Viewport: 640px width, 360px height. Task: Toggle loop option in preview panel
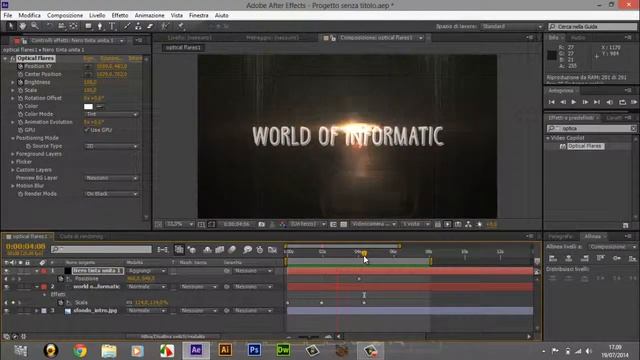(622, 102)
